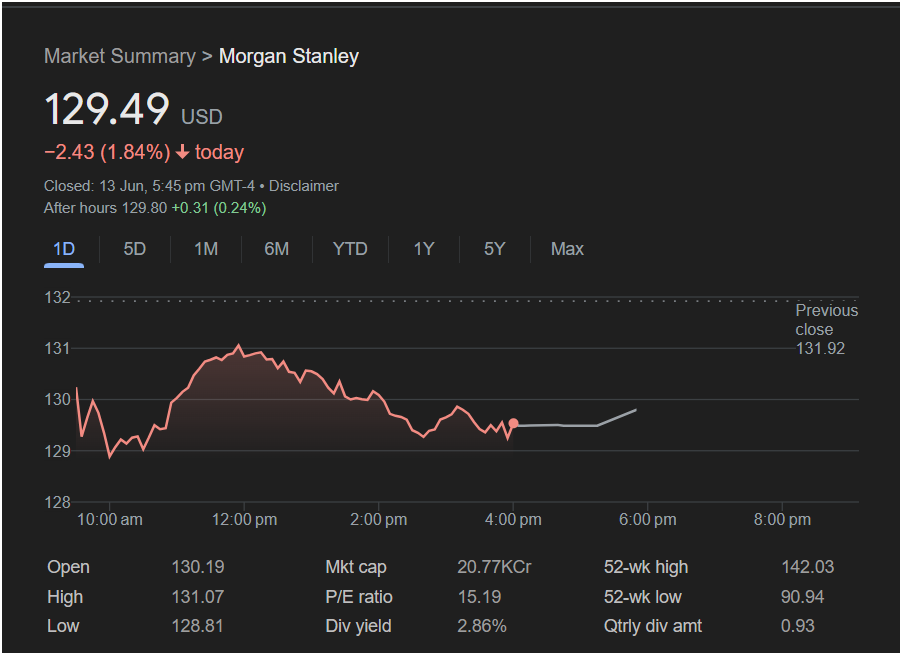The width and height of the screenshot is (902, 655).
Task: Click the 132 y-axis label
Action: point(58,297)
